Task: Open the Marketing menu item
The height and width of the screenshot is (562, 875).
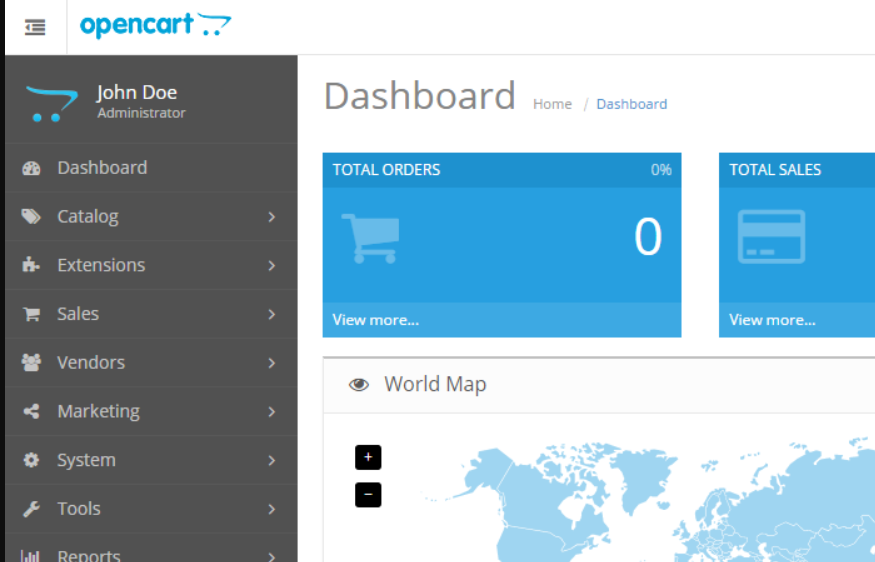Action: tap(98, 411)
